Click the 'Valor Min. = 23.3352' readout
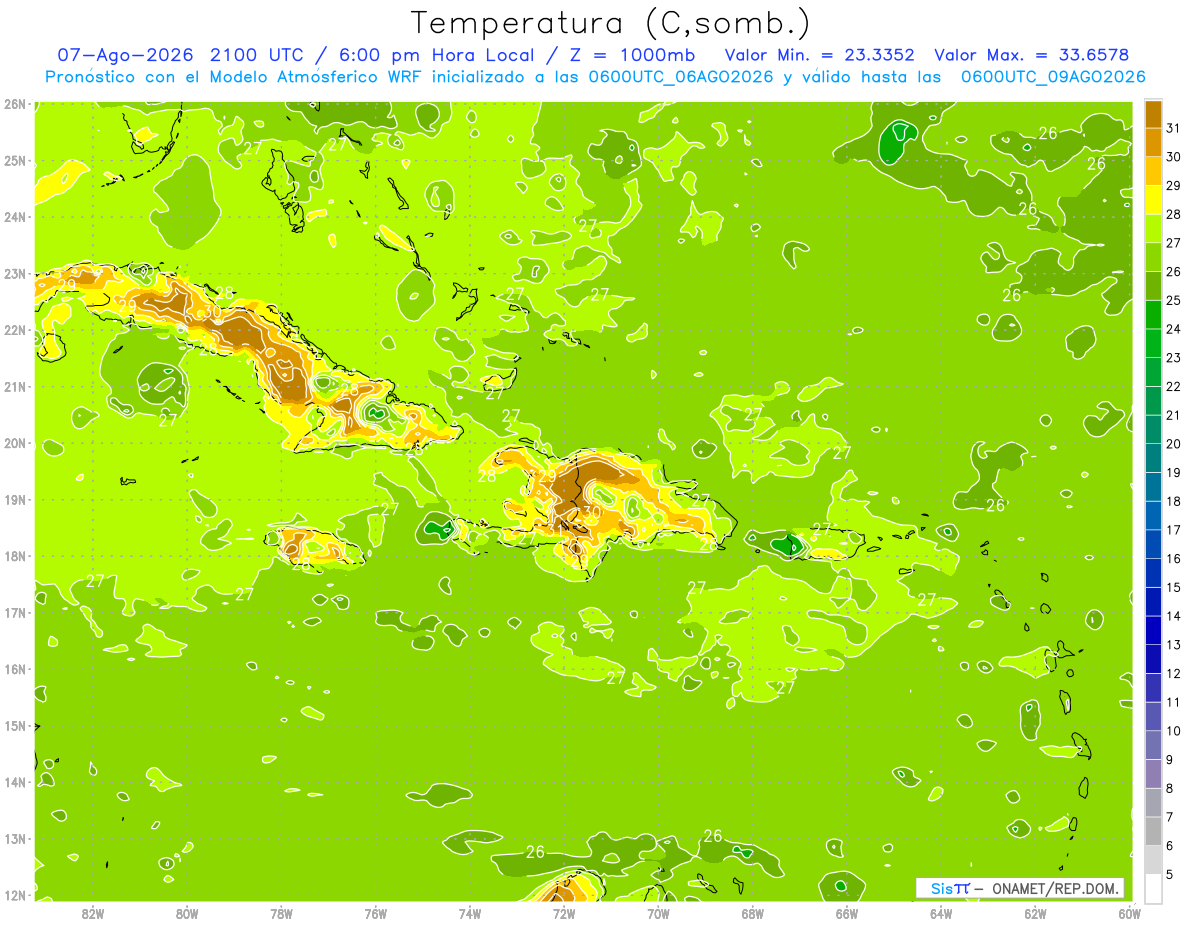 (819, 55)
